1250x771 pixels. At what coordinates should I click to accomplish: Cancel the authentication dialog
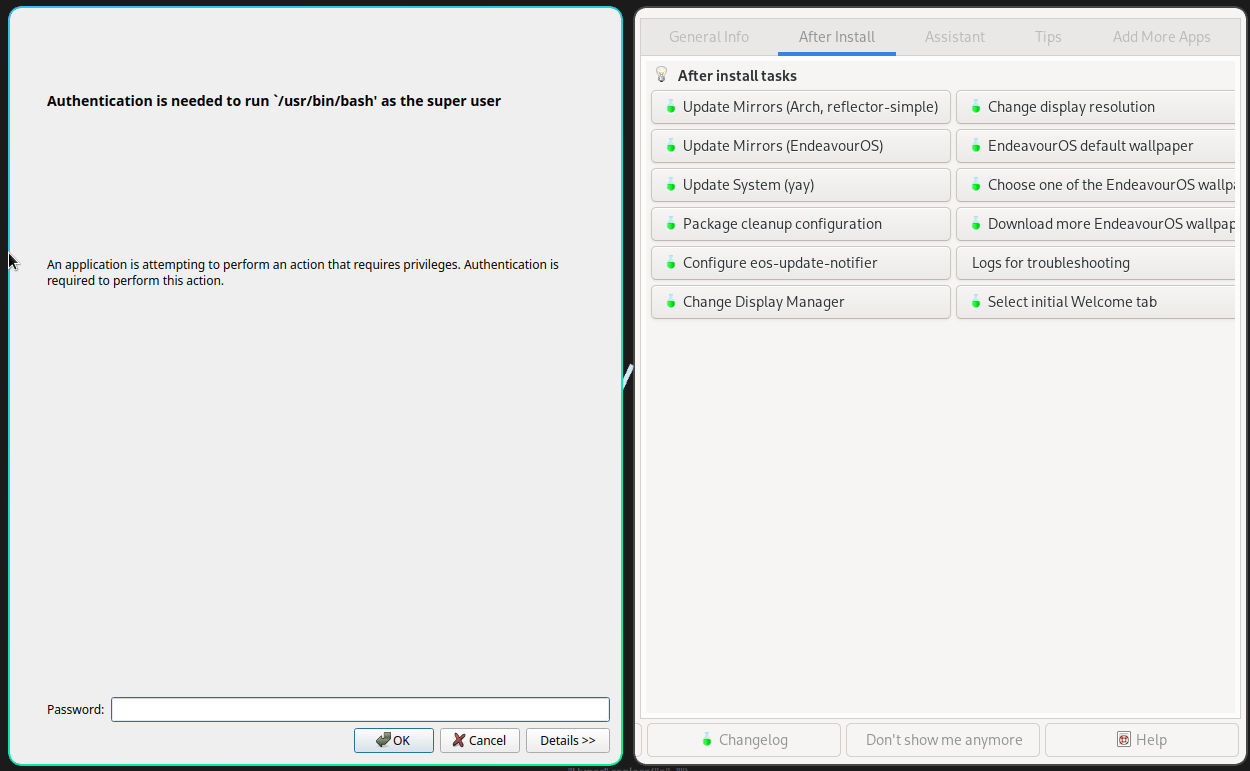(x=480, y=740)
